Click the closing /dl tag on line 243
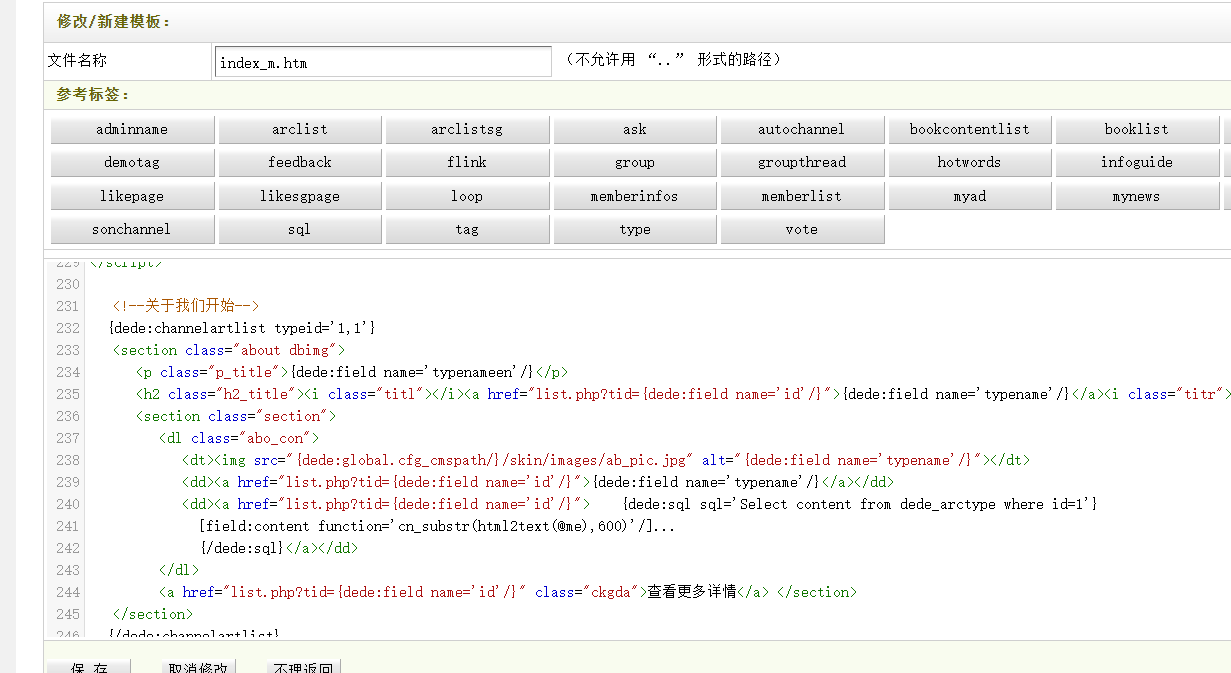Screen dimensions: 1231x673 [178, 570]
